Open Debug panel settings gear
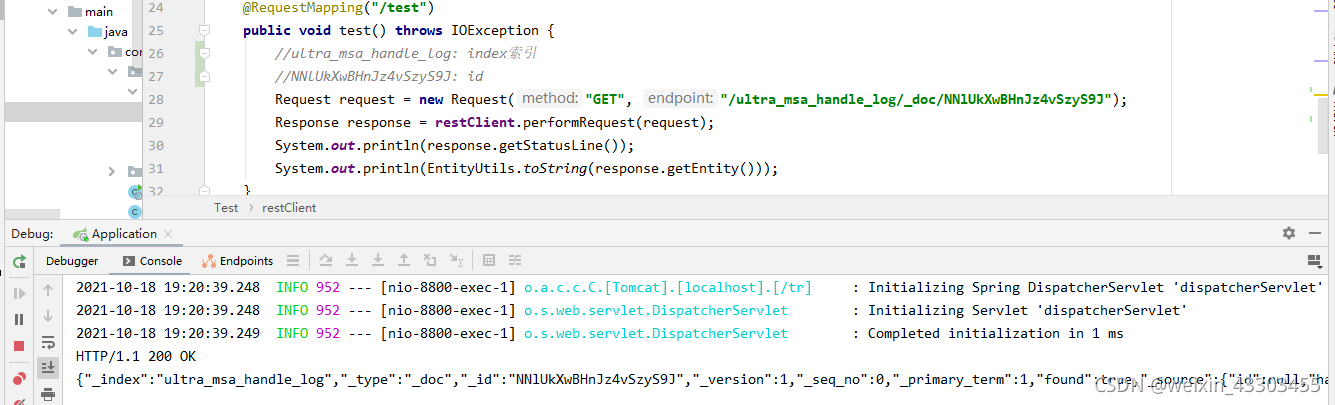This screenshot has height=405, width=1335. [1289, 233]
